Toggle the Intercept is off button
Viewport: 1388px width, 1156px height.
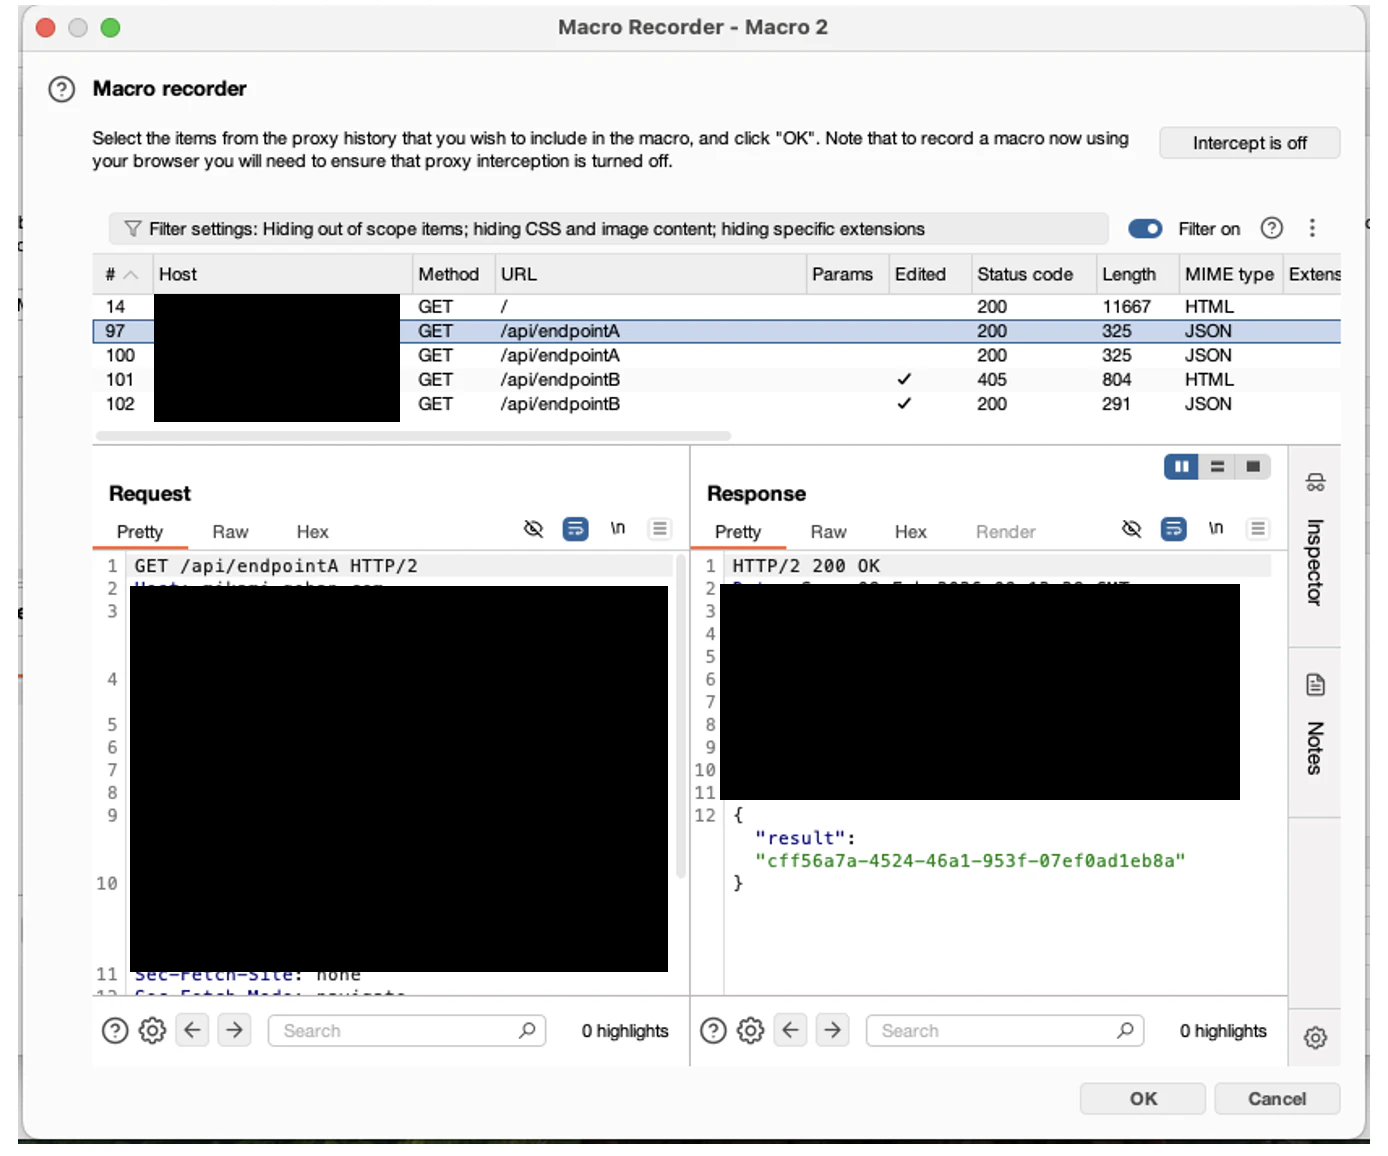[1249, 143]
